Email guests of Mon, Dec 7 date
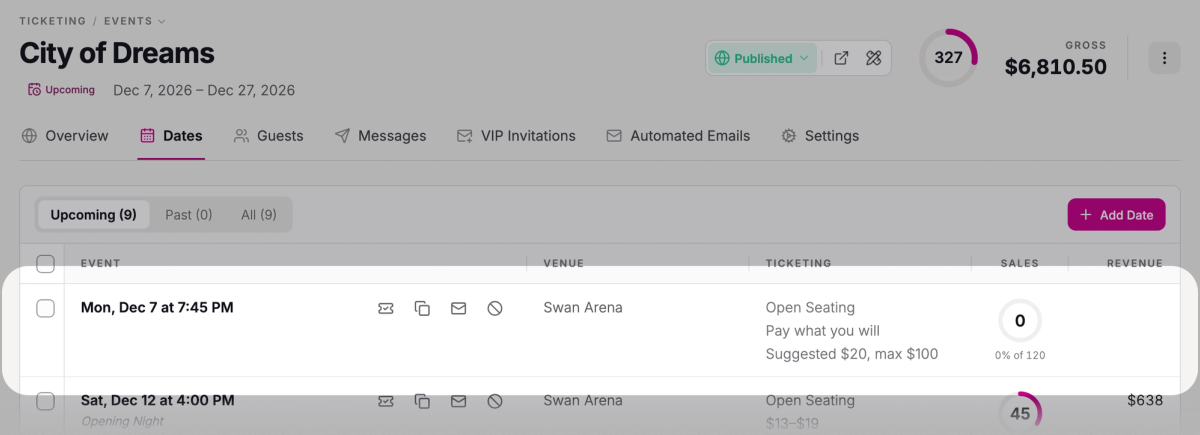1200x435 pixels. click(x=458, y=308)
